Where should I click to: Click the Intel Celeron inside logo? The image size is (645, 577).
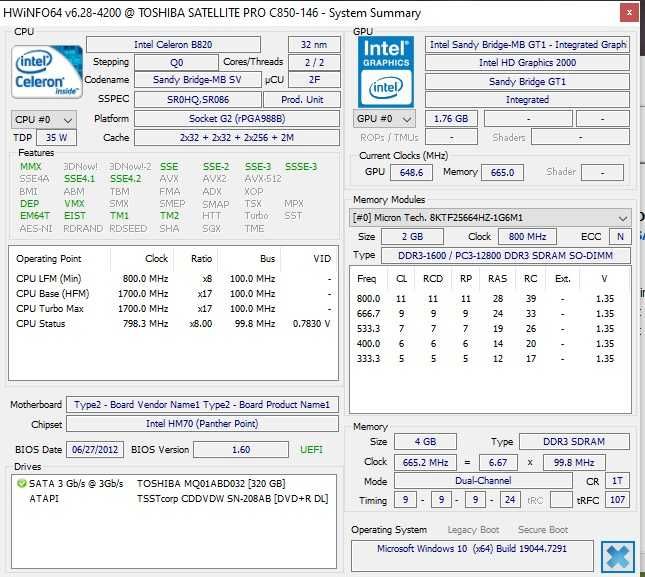tap(47, 72)
